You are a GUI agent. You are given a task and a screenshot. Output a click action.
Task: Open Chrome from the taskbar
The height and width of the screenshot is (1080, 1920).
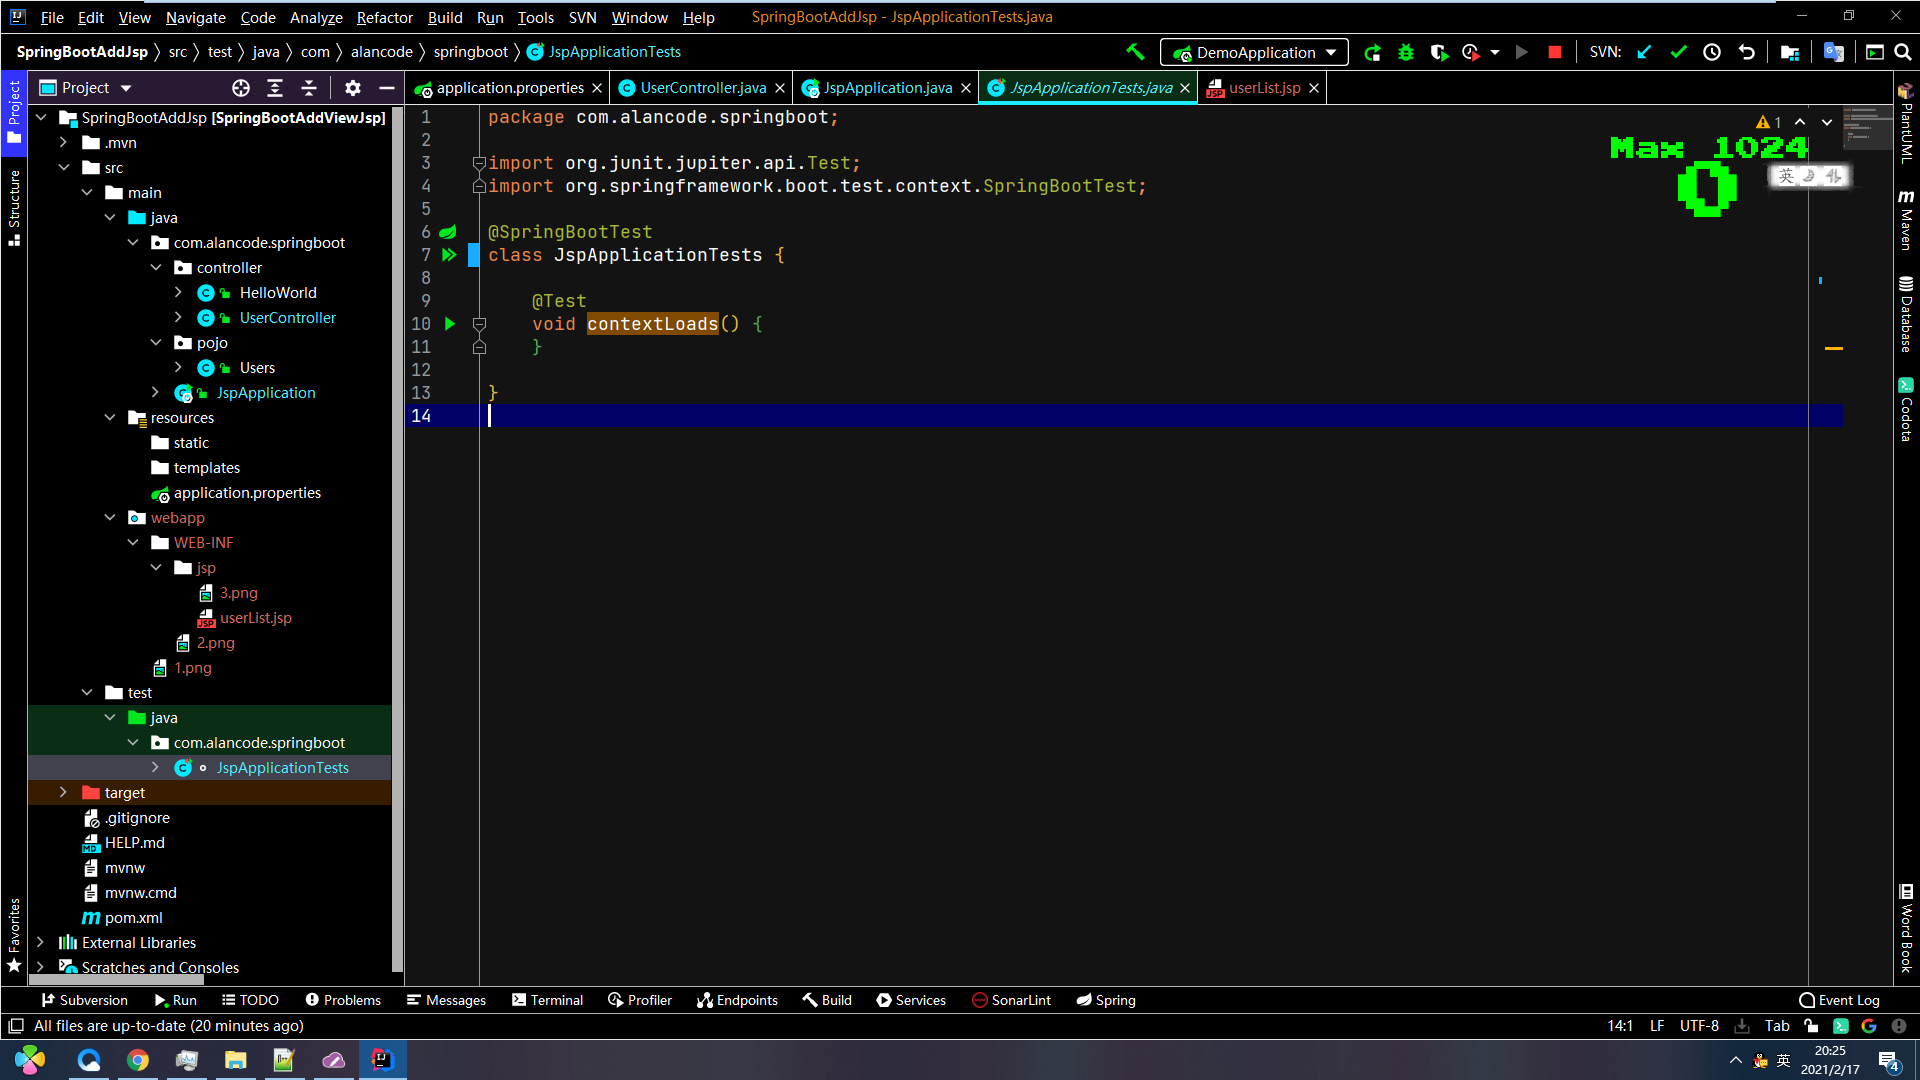138,1059
